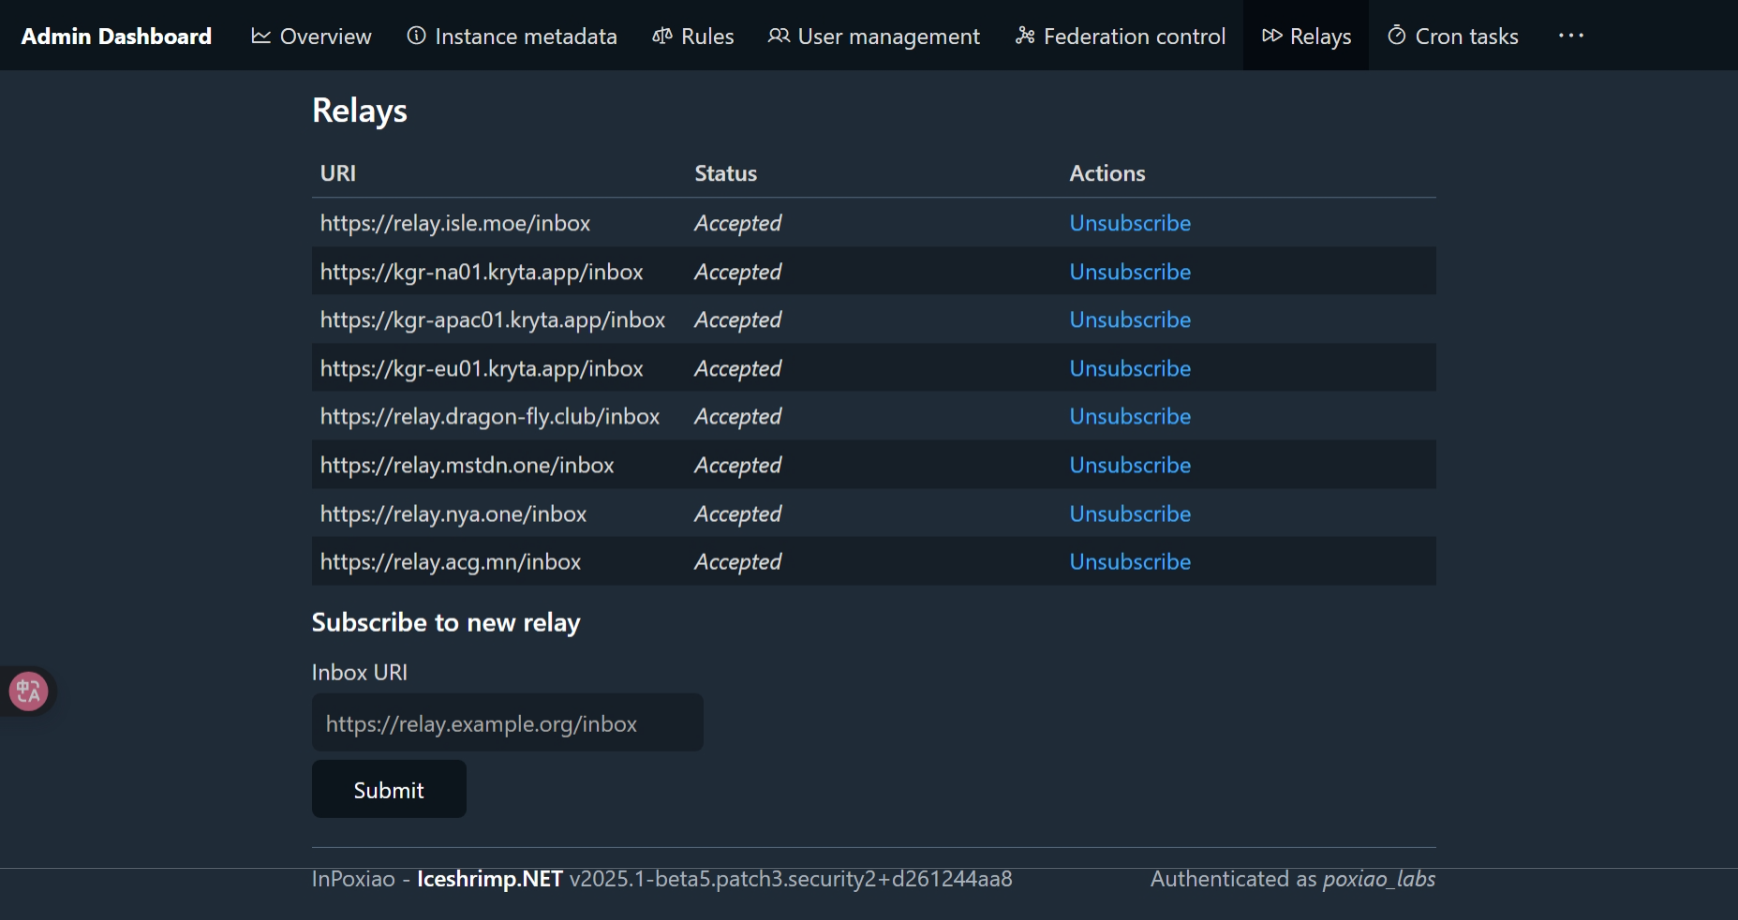Click the Overview chart icon
Image resolution: width=1738 pixels, height=920 pixels.
coord(261,36)
